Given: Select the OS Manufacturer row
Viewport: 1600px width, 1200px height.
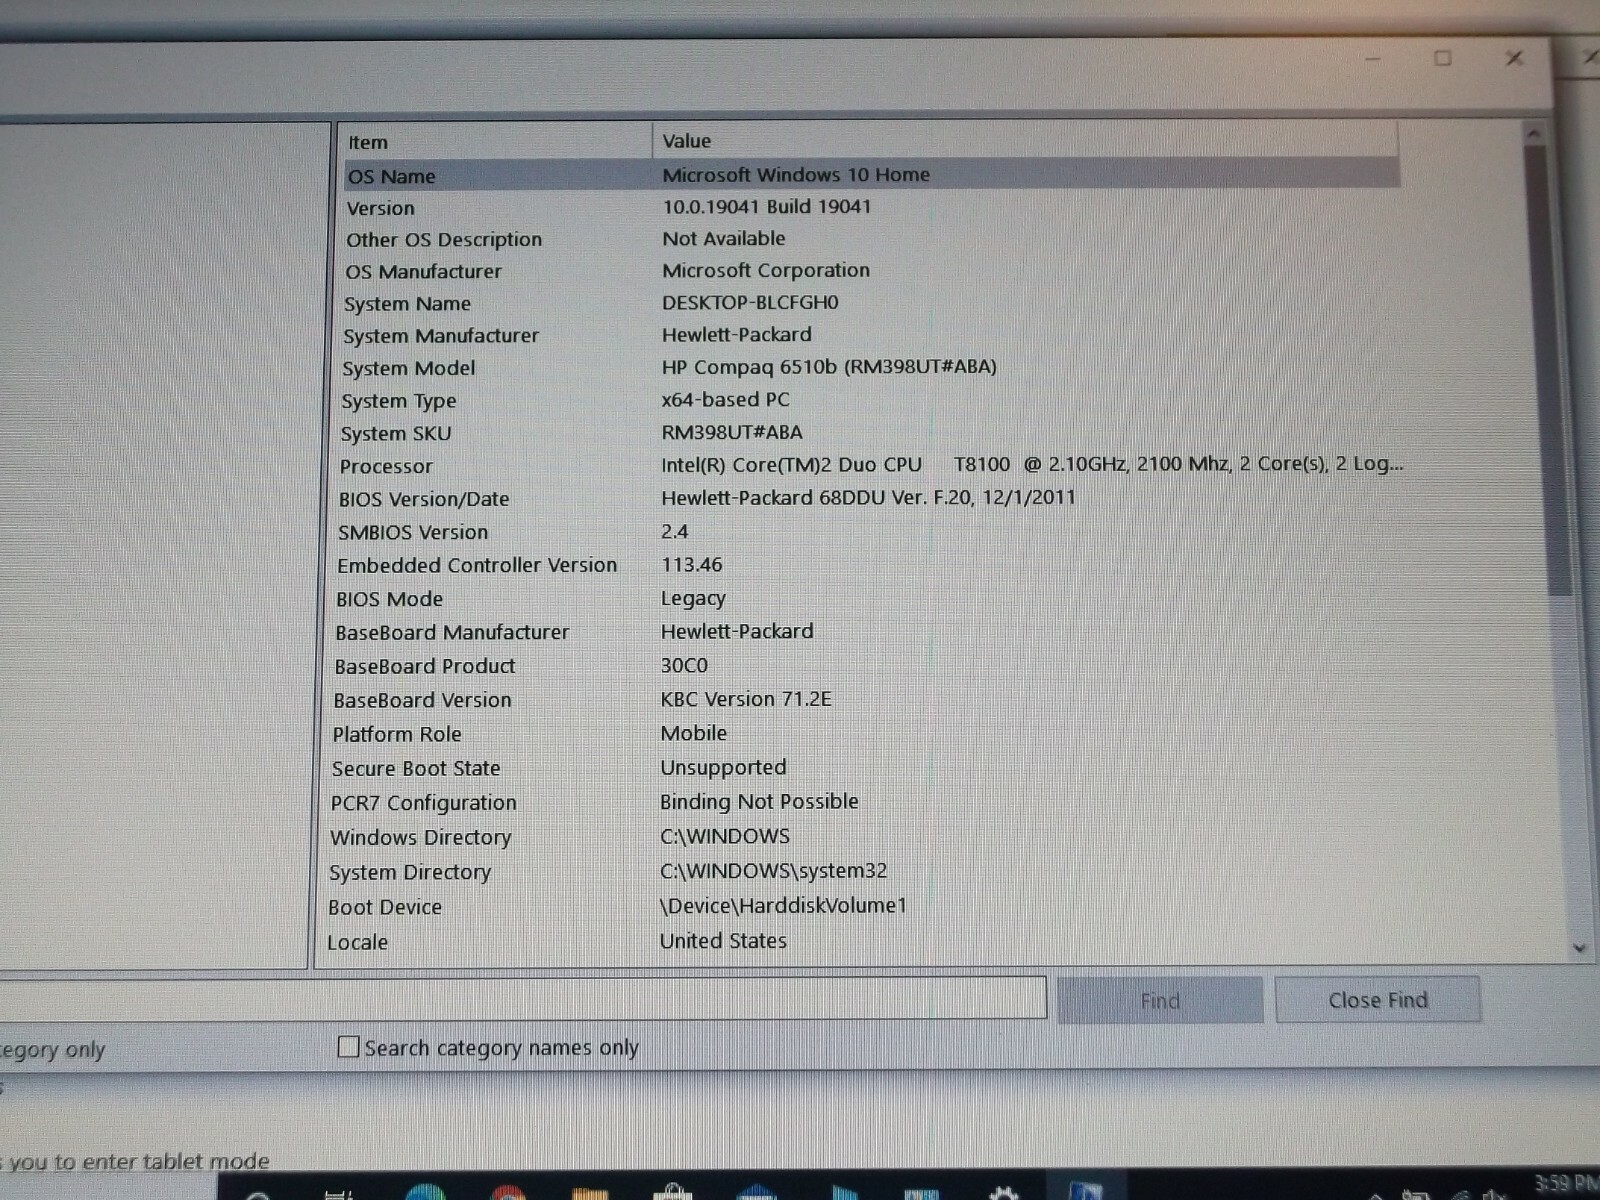Looking at the screenshot, I should pyautogui.click(x=871, y=271).
